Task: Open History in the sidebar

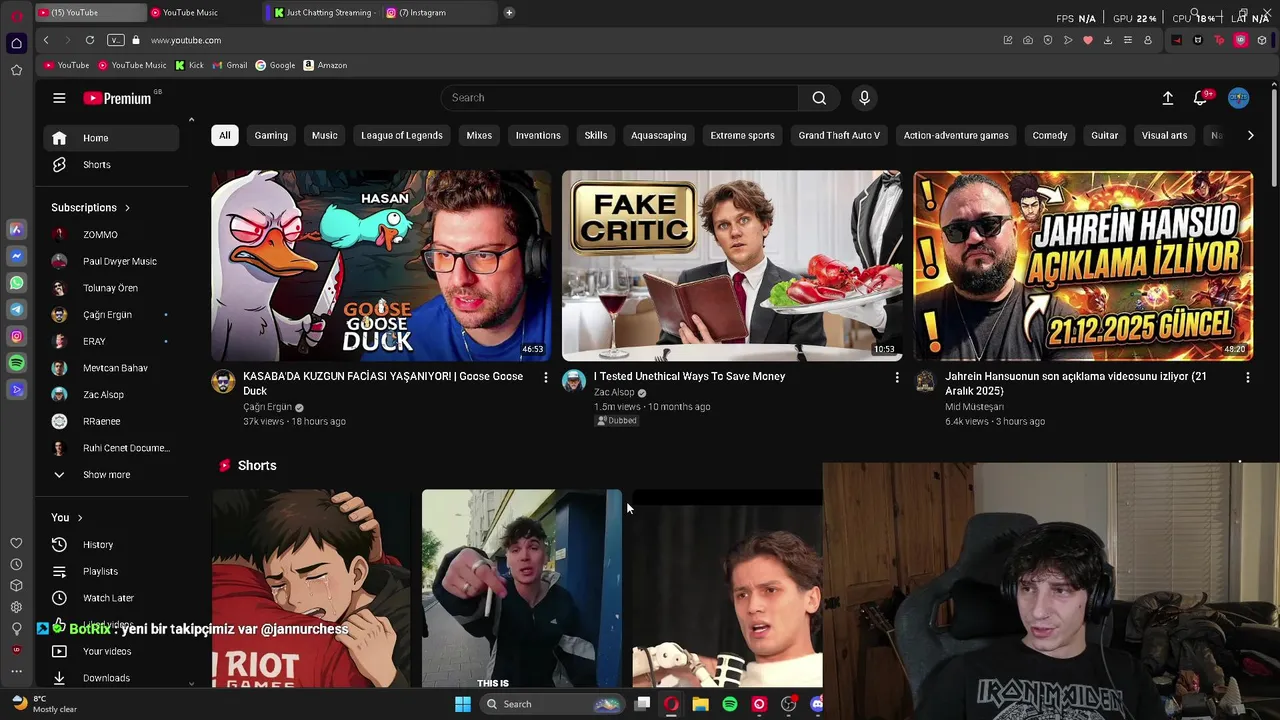Action: (x=111, y=545)
